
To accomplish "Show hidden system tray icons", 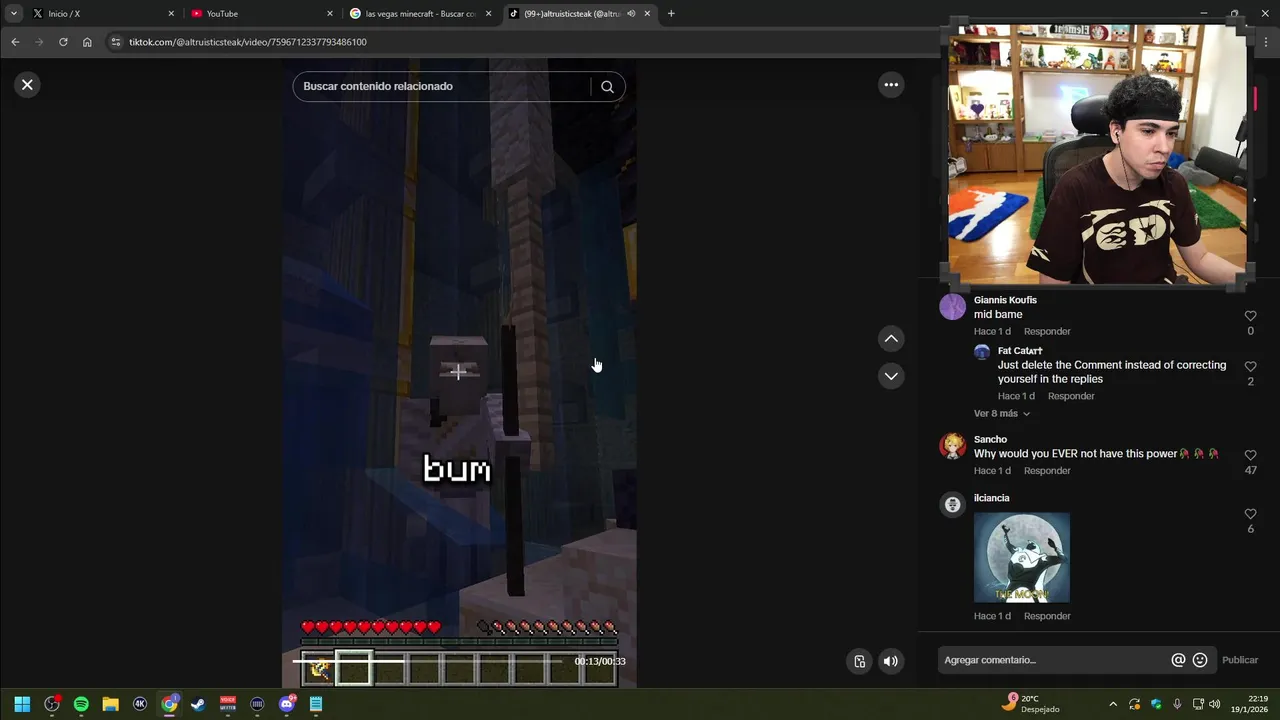I will click(1113, 704).
